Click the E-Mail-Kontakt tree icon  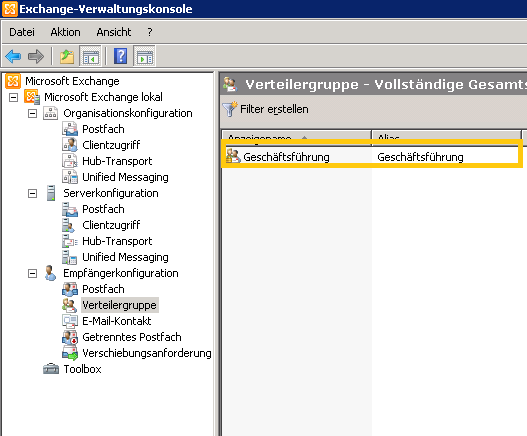click(70, 321)
